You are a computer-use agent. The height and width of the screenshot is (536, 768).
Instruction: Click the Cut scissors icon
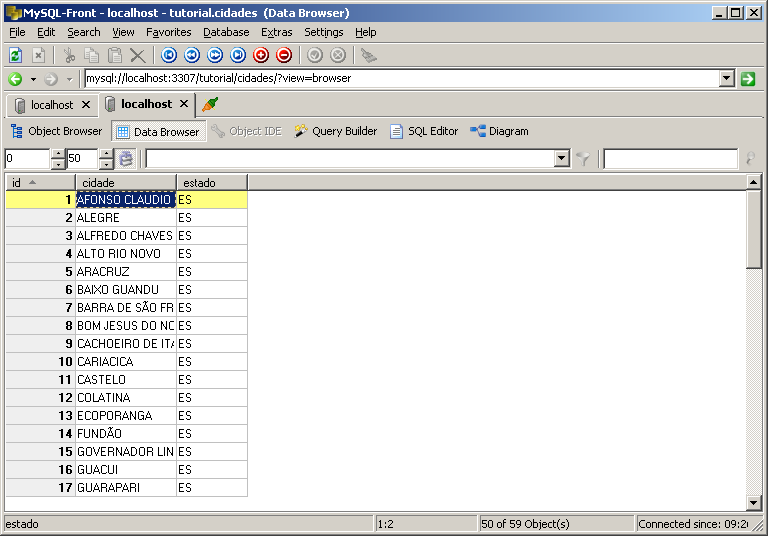(69, 55)
